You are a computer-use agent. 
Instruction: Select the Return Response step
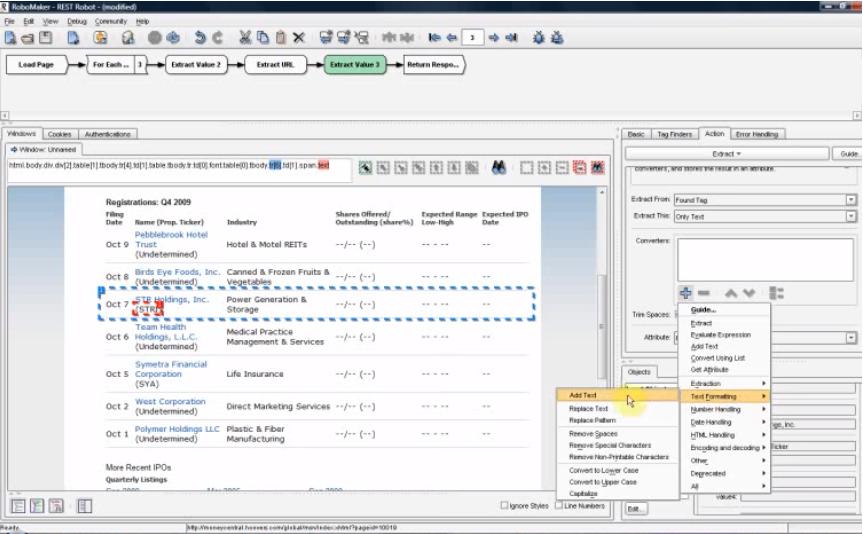434,64
